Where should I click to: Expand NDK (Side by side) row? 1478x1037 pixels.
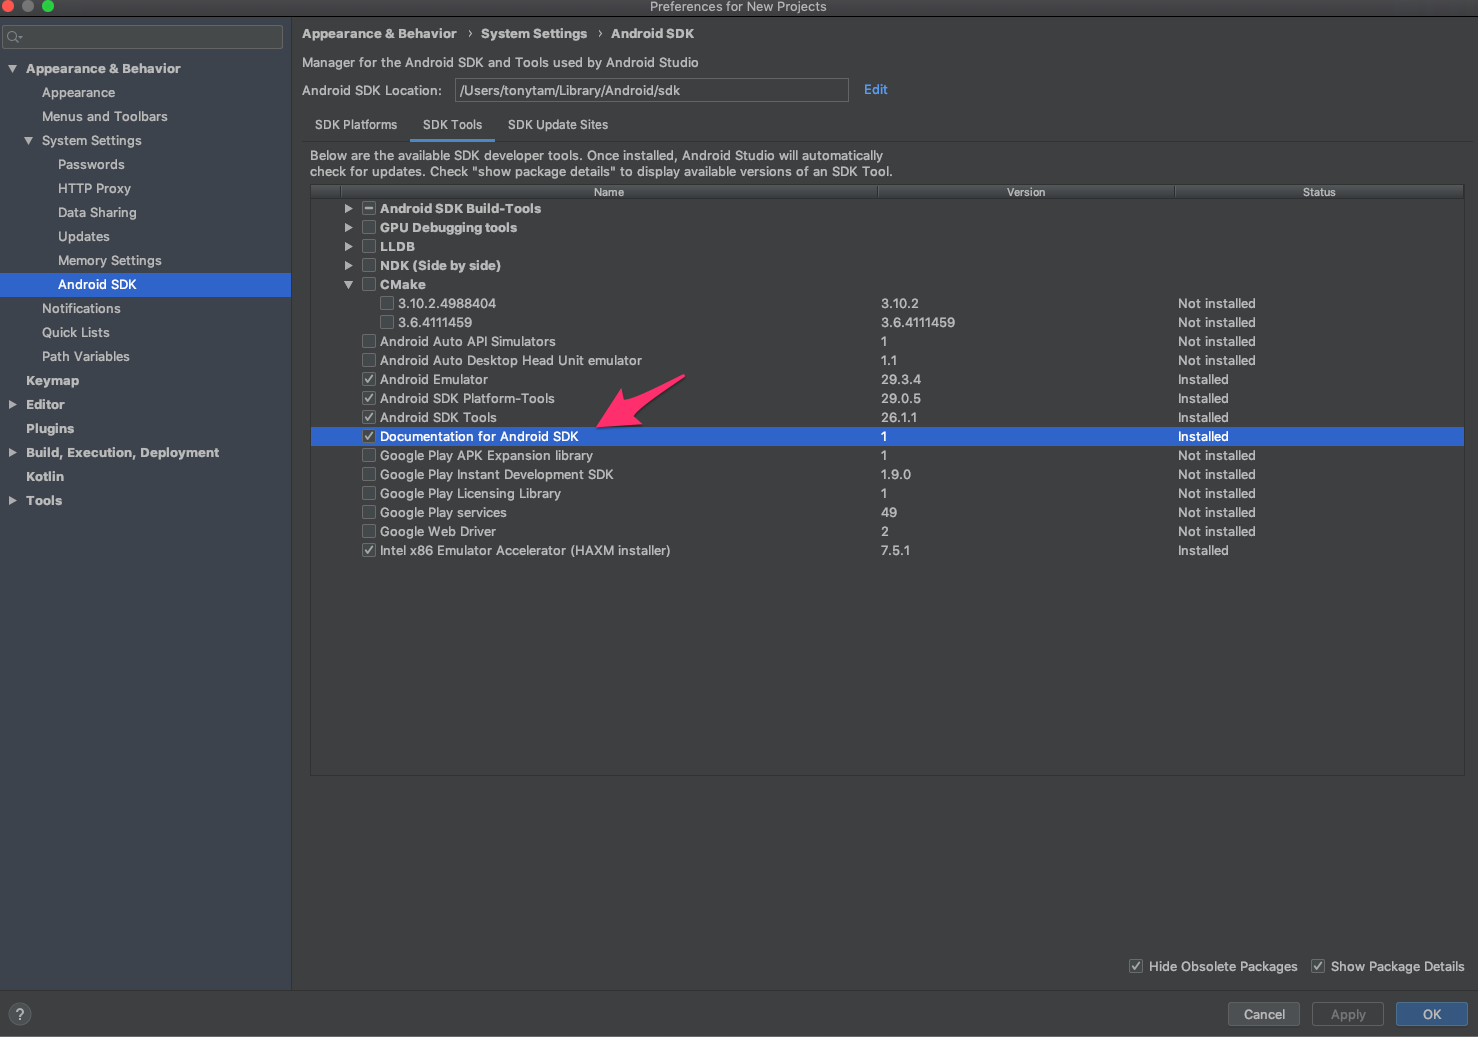348,265
